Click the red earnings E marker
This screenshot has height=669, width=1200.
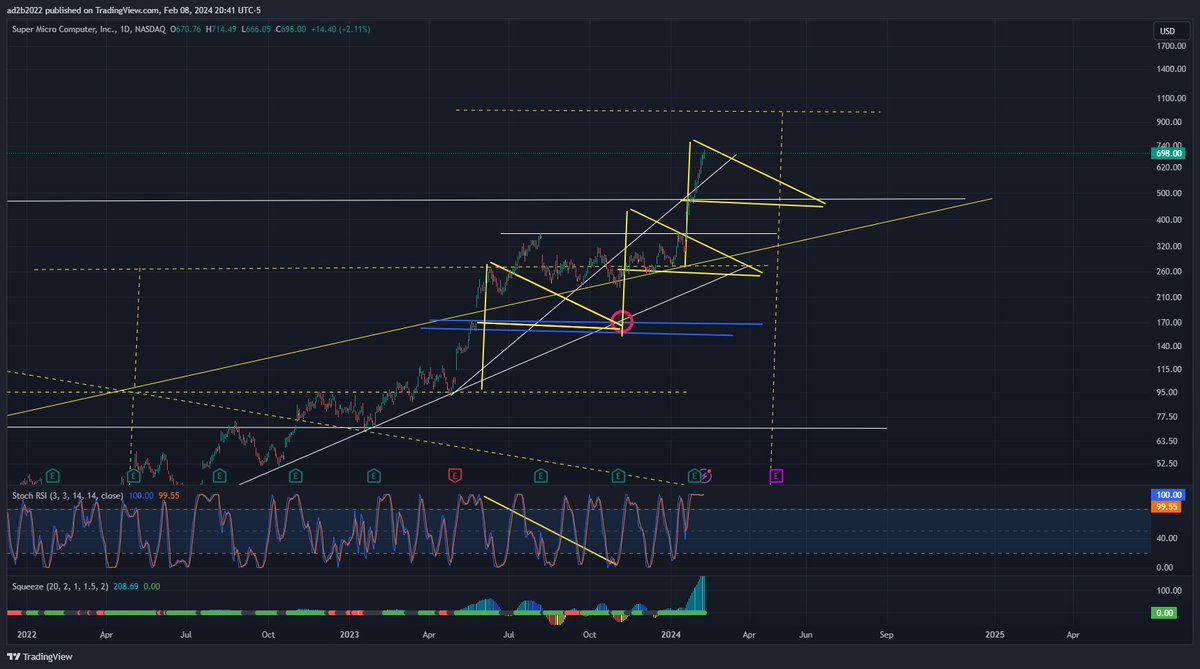455,475
